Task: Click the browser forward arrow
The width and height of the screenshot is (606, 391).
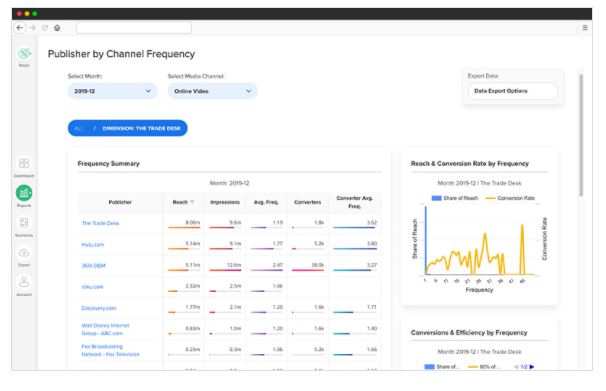Action: point(32,28)
